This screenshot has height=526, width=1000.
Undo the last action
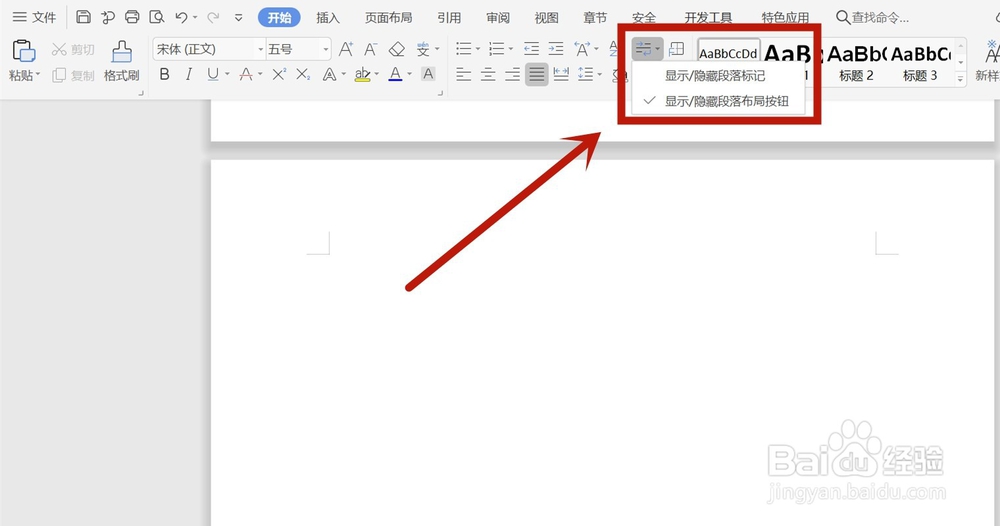point(182,17)
